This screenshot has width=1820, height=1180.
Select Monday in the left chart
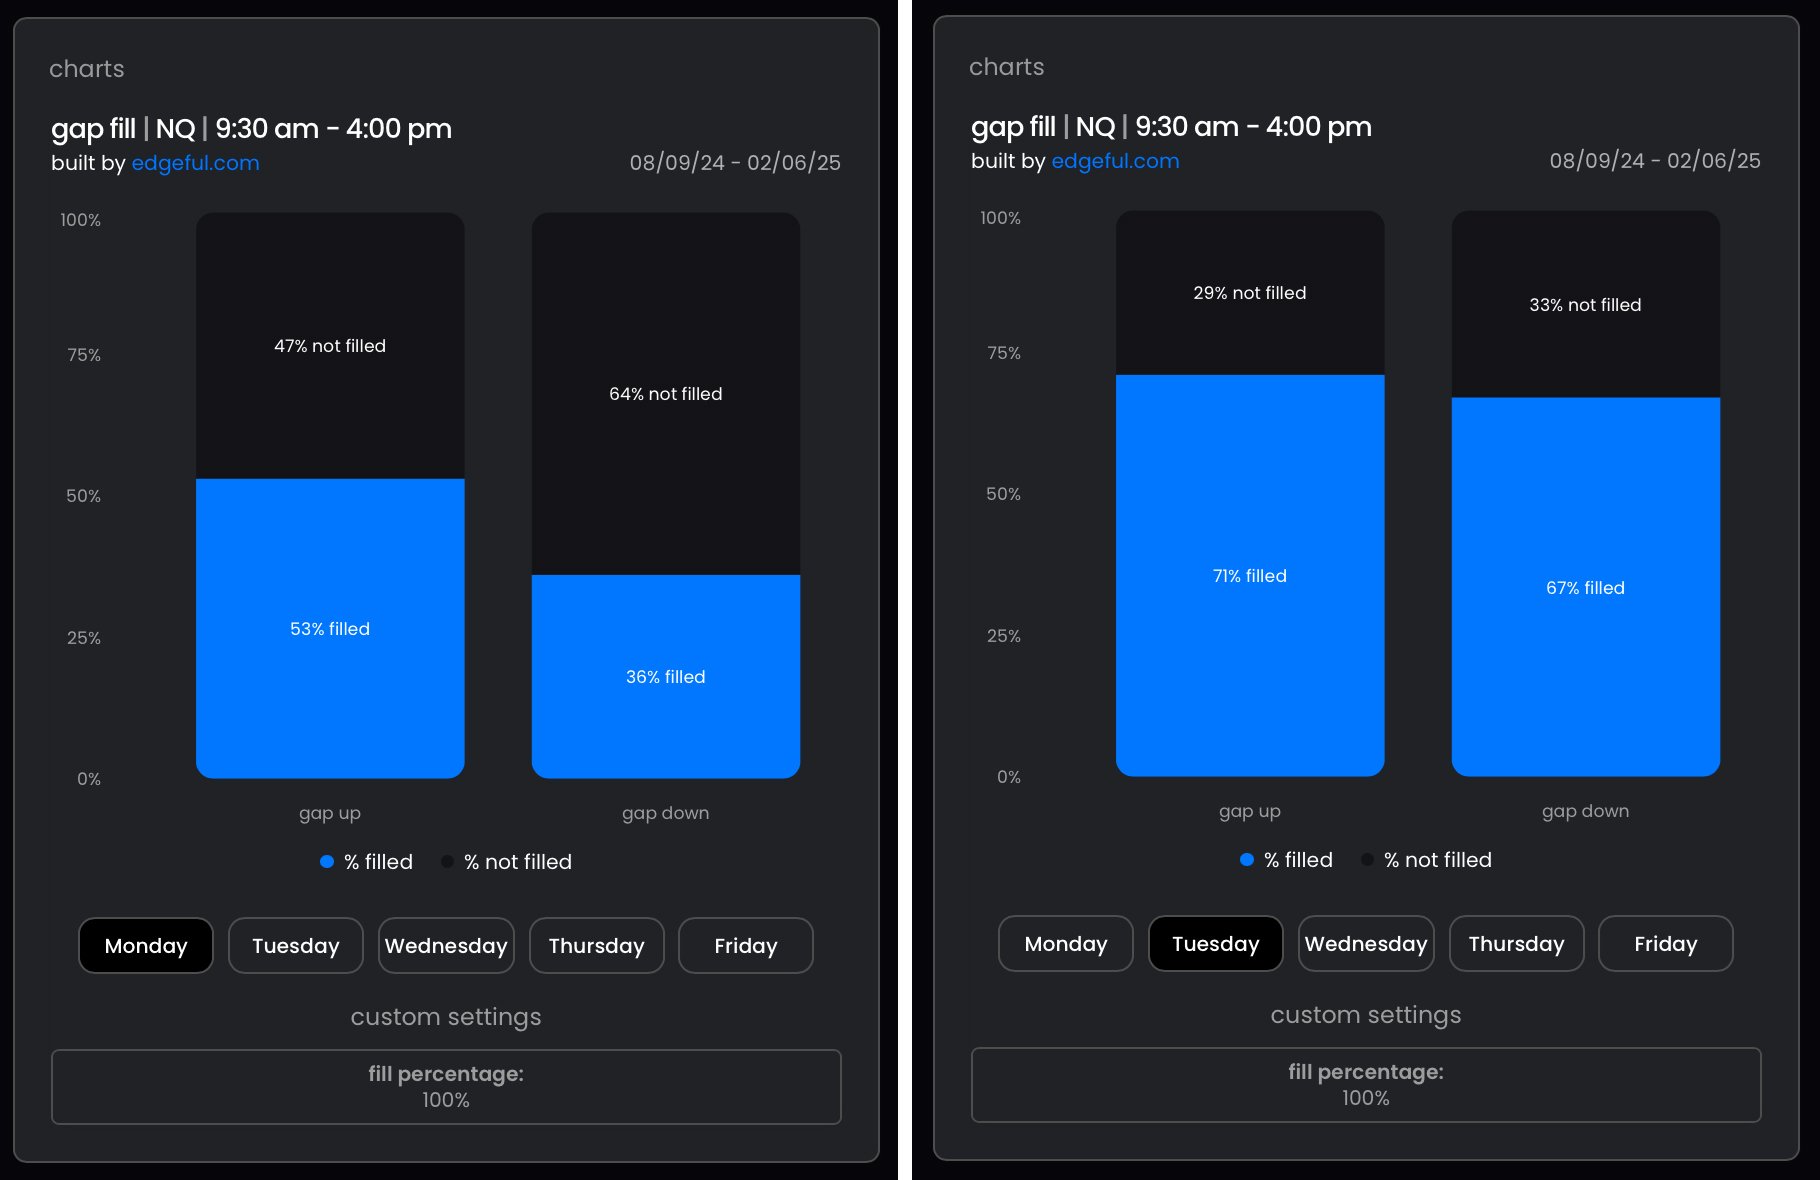tap(146, 945)
